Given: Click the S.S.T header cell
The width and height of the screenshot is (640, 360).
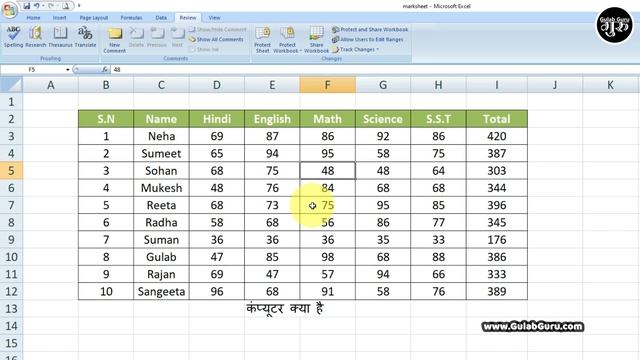Looking at the screenshot, I should coord(438,119).
